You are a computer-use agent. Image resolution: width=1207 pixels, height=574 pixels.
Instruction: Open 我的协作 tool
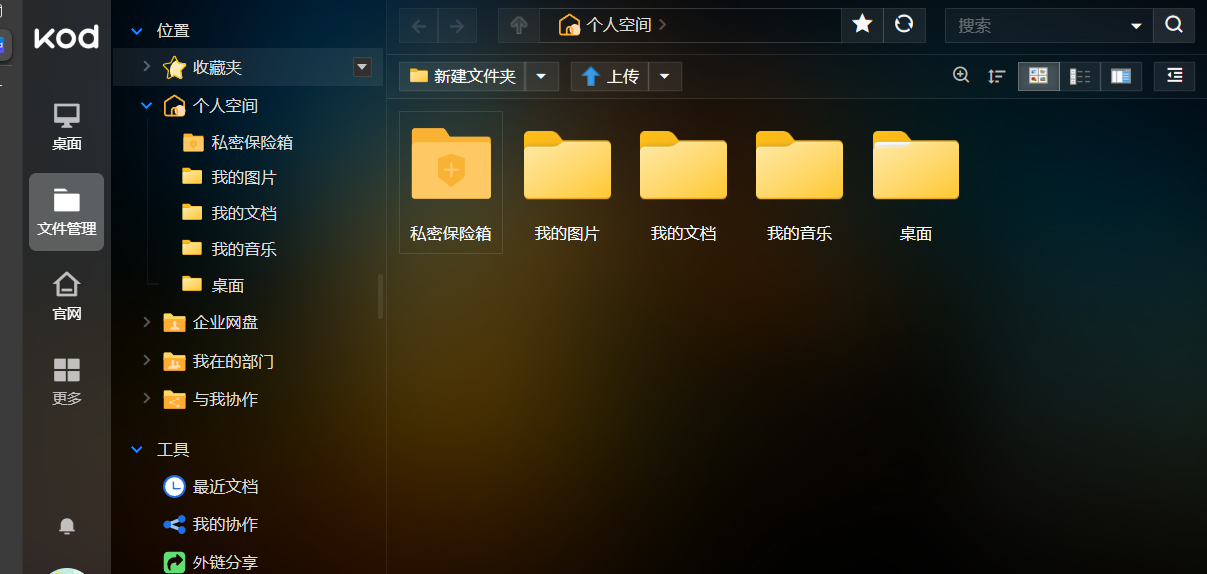(225, 524)
